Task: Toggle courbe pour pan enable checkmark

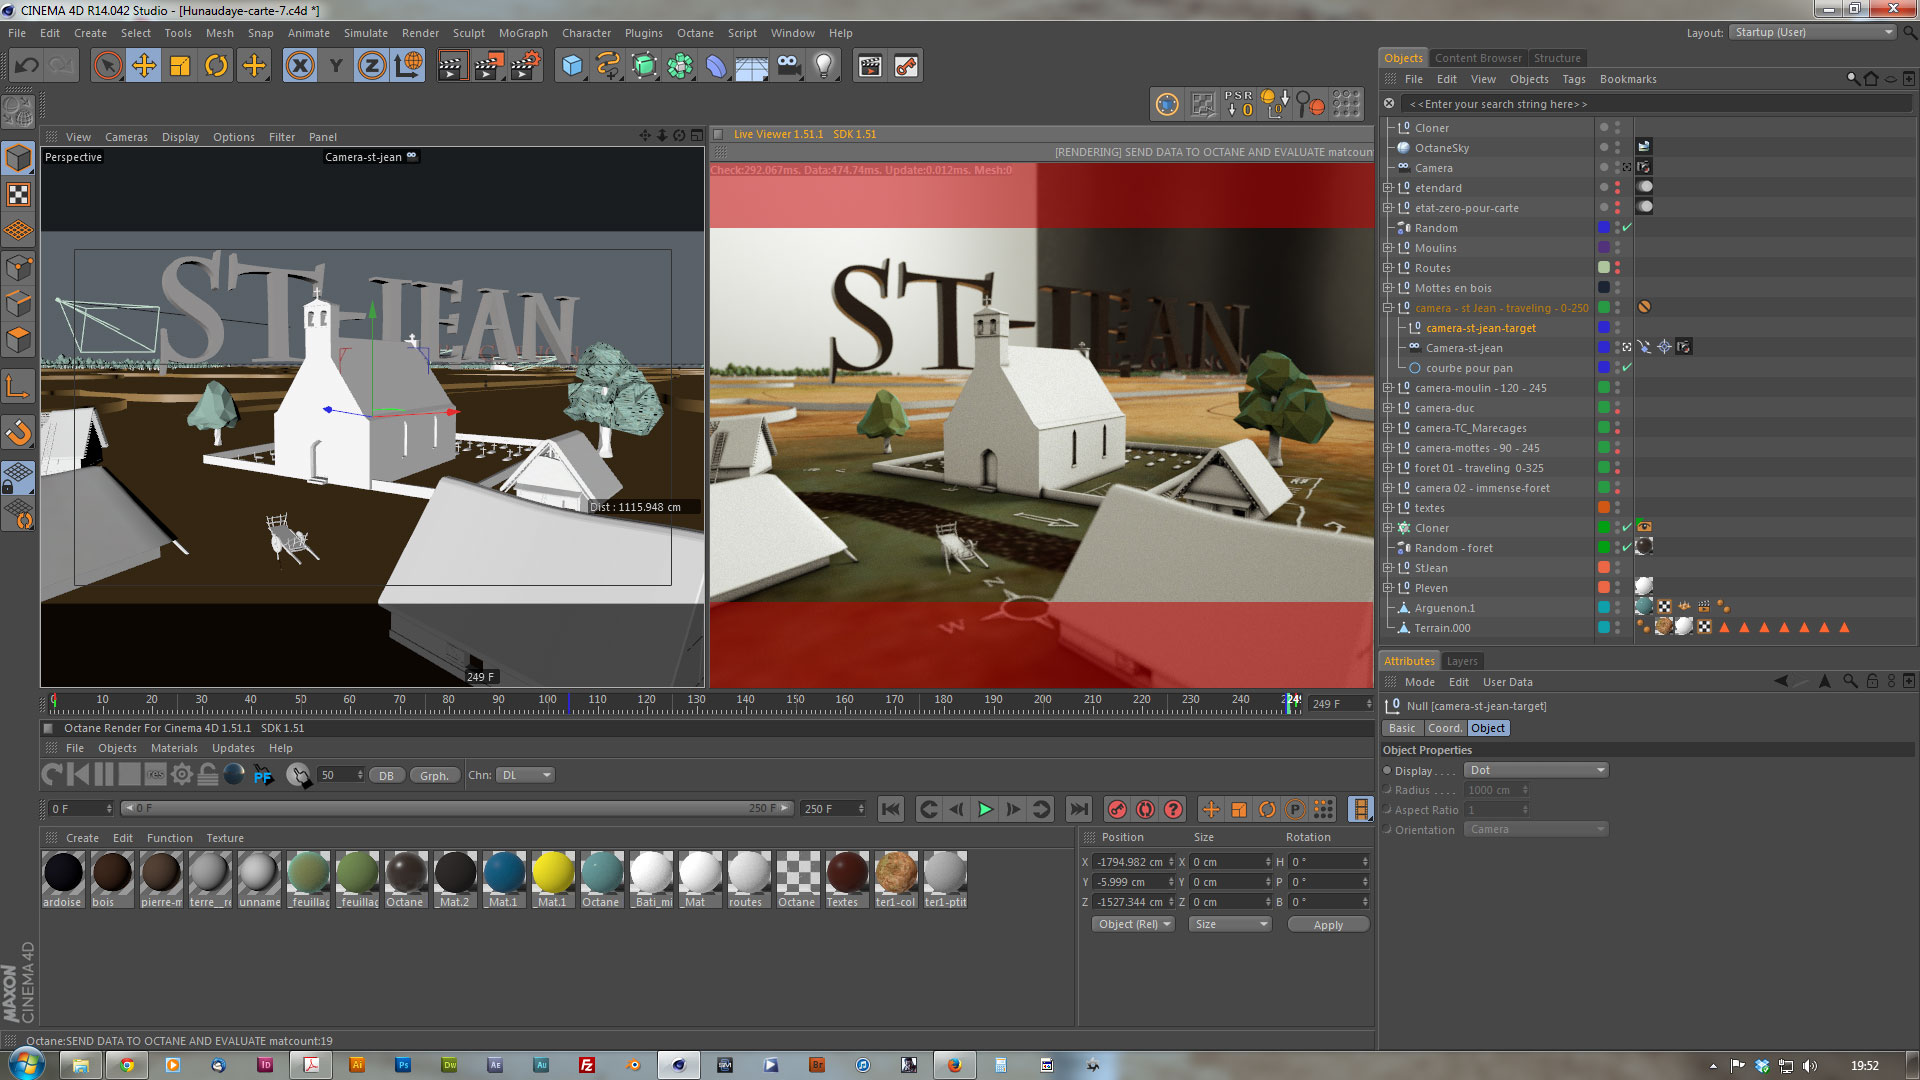Action: 1627,368
